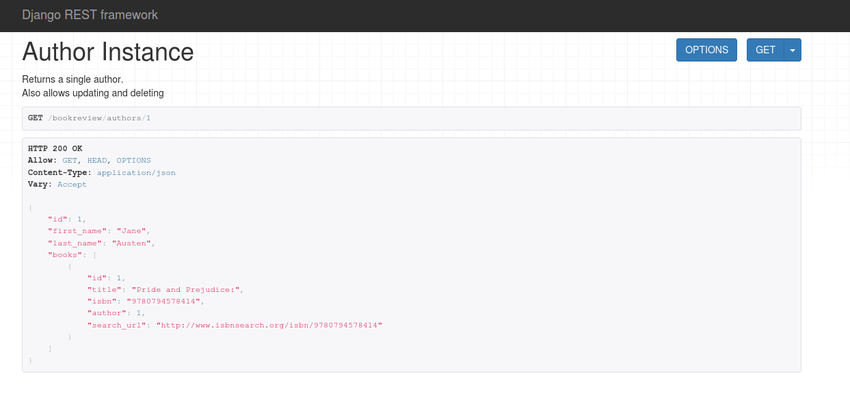Click the "books" key in the JSON
This screenshot has height=402, width=850.
point(63,255)
